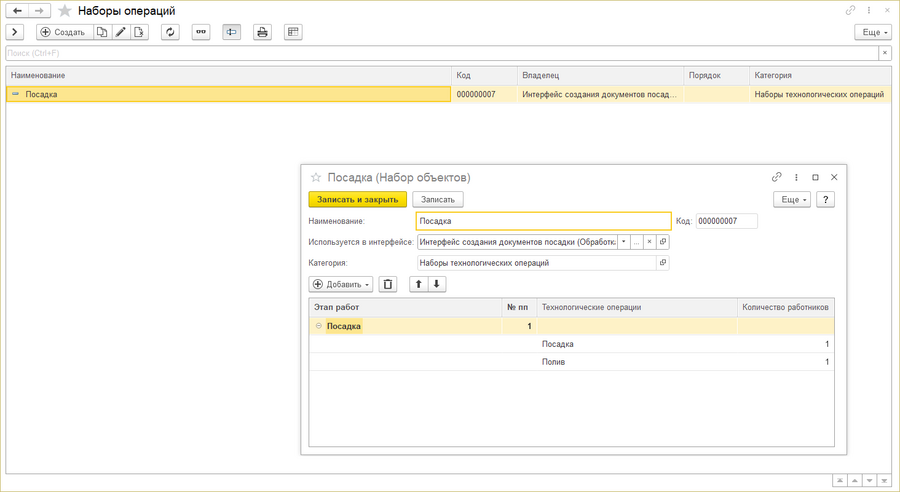Viewport: 900px width, 492px height.
Task: Open the main list Еще menu
Action: (873, 32)
